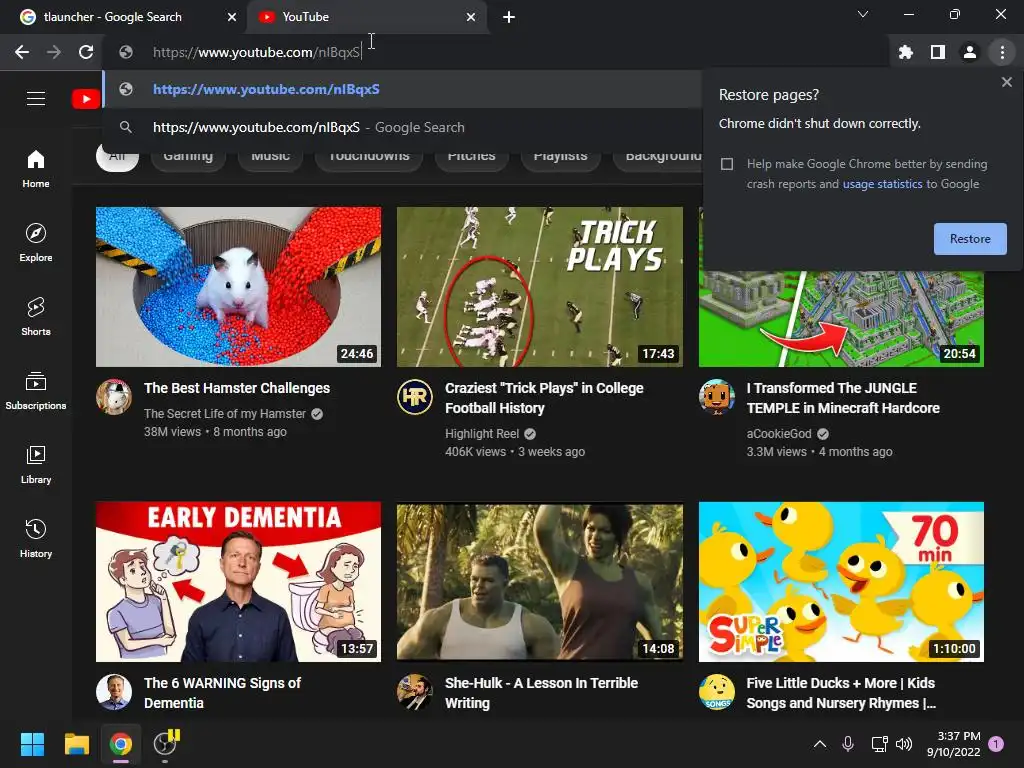Viewport: 1024px width, 768px height.
Task: Open aCookieGod channel avatar
Action: point(716,396)
